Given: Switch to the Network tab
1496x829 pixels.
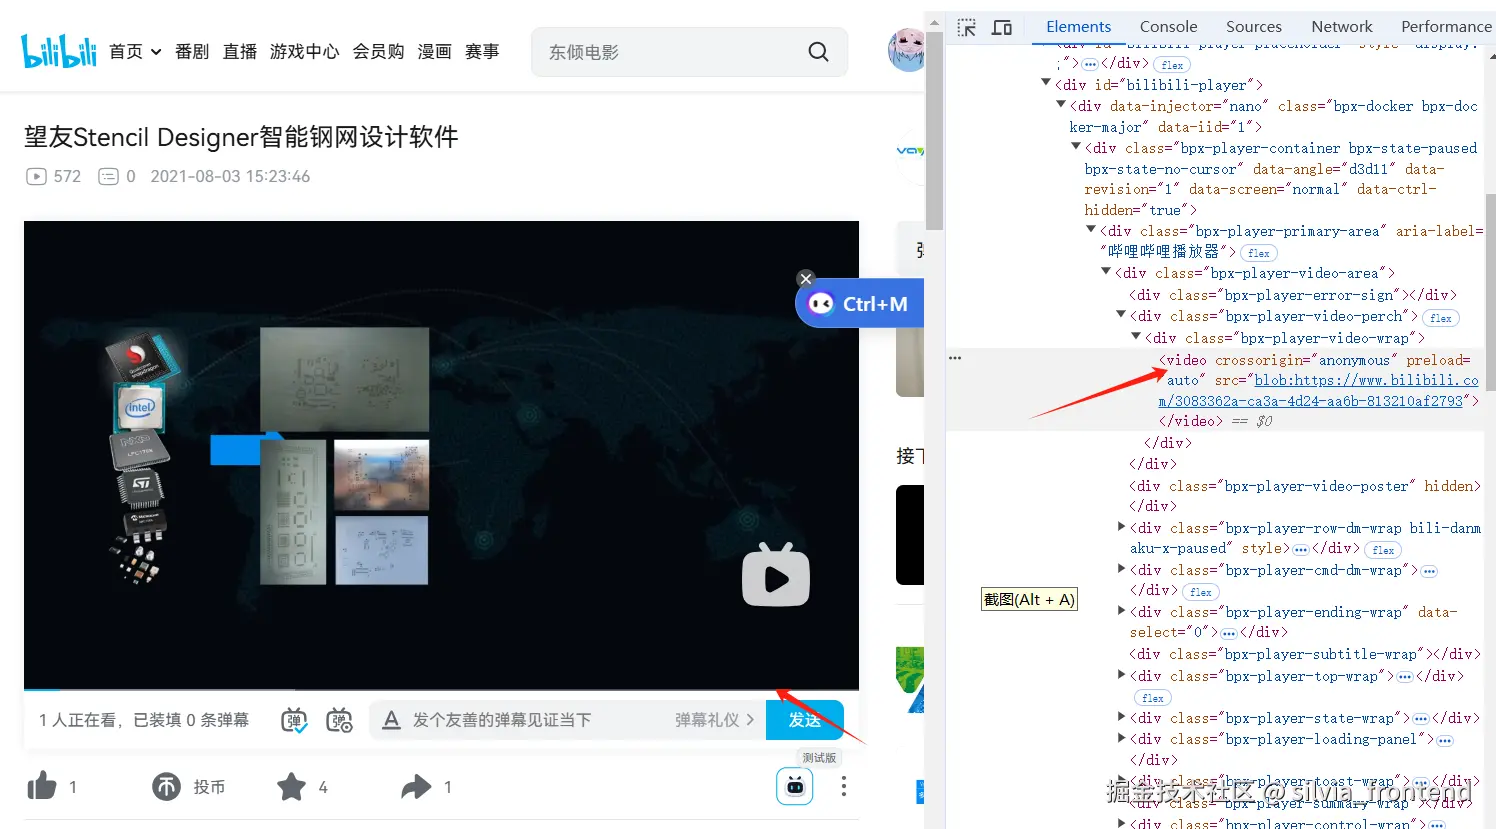Looking at the screenshot, I should pos(1342,27).
